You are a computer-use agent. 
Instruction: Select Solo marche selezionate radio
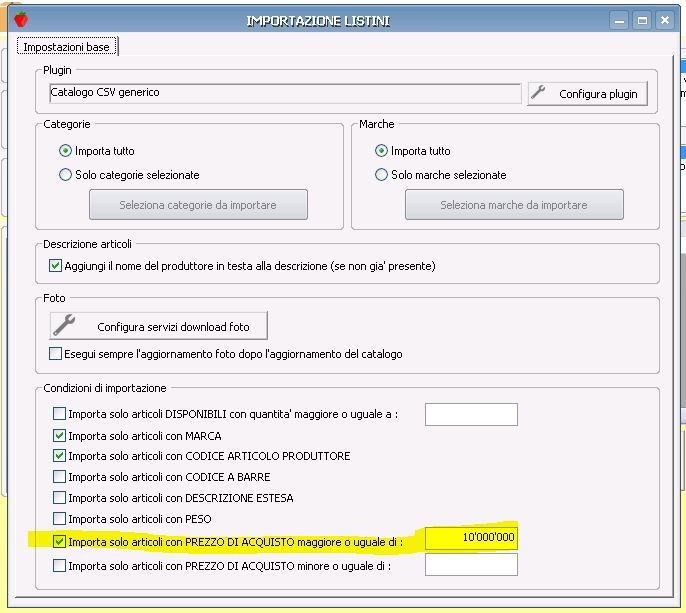click(x=381, y=175)
